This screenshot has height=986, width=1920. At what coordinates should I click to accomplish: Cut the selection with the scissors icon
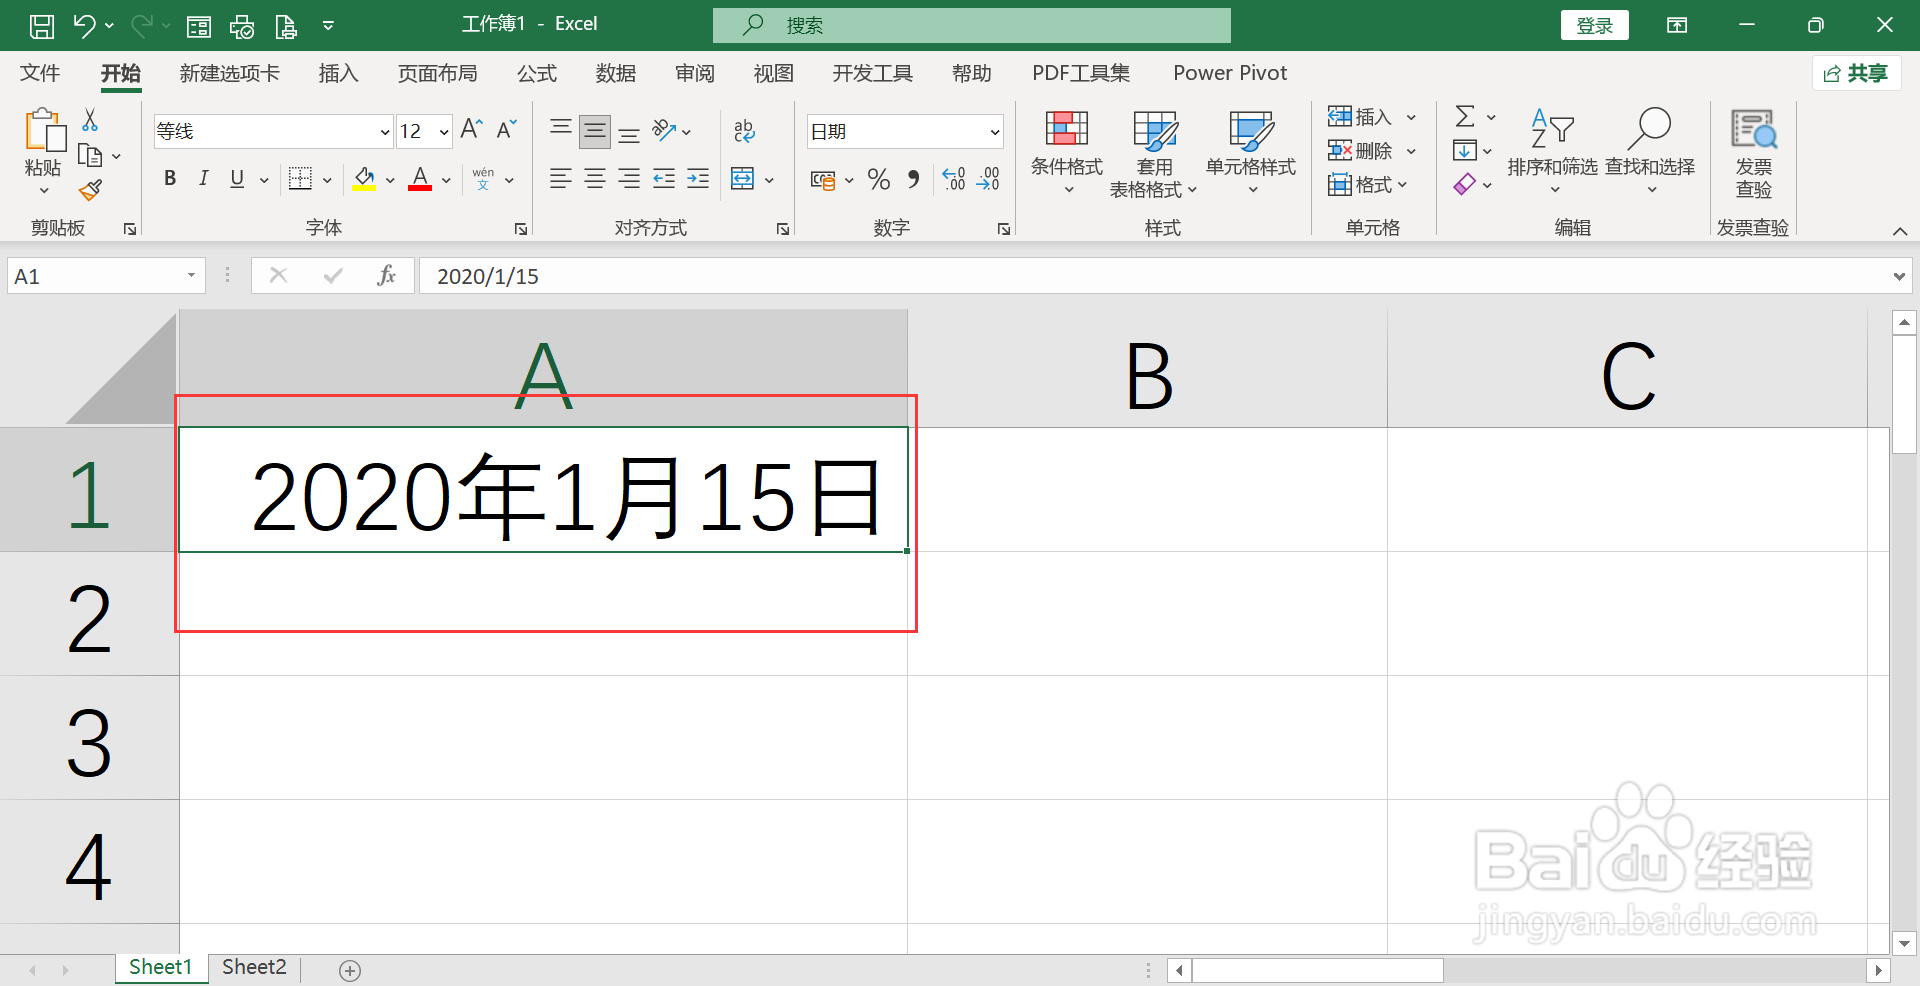pos(90,120)
